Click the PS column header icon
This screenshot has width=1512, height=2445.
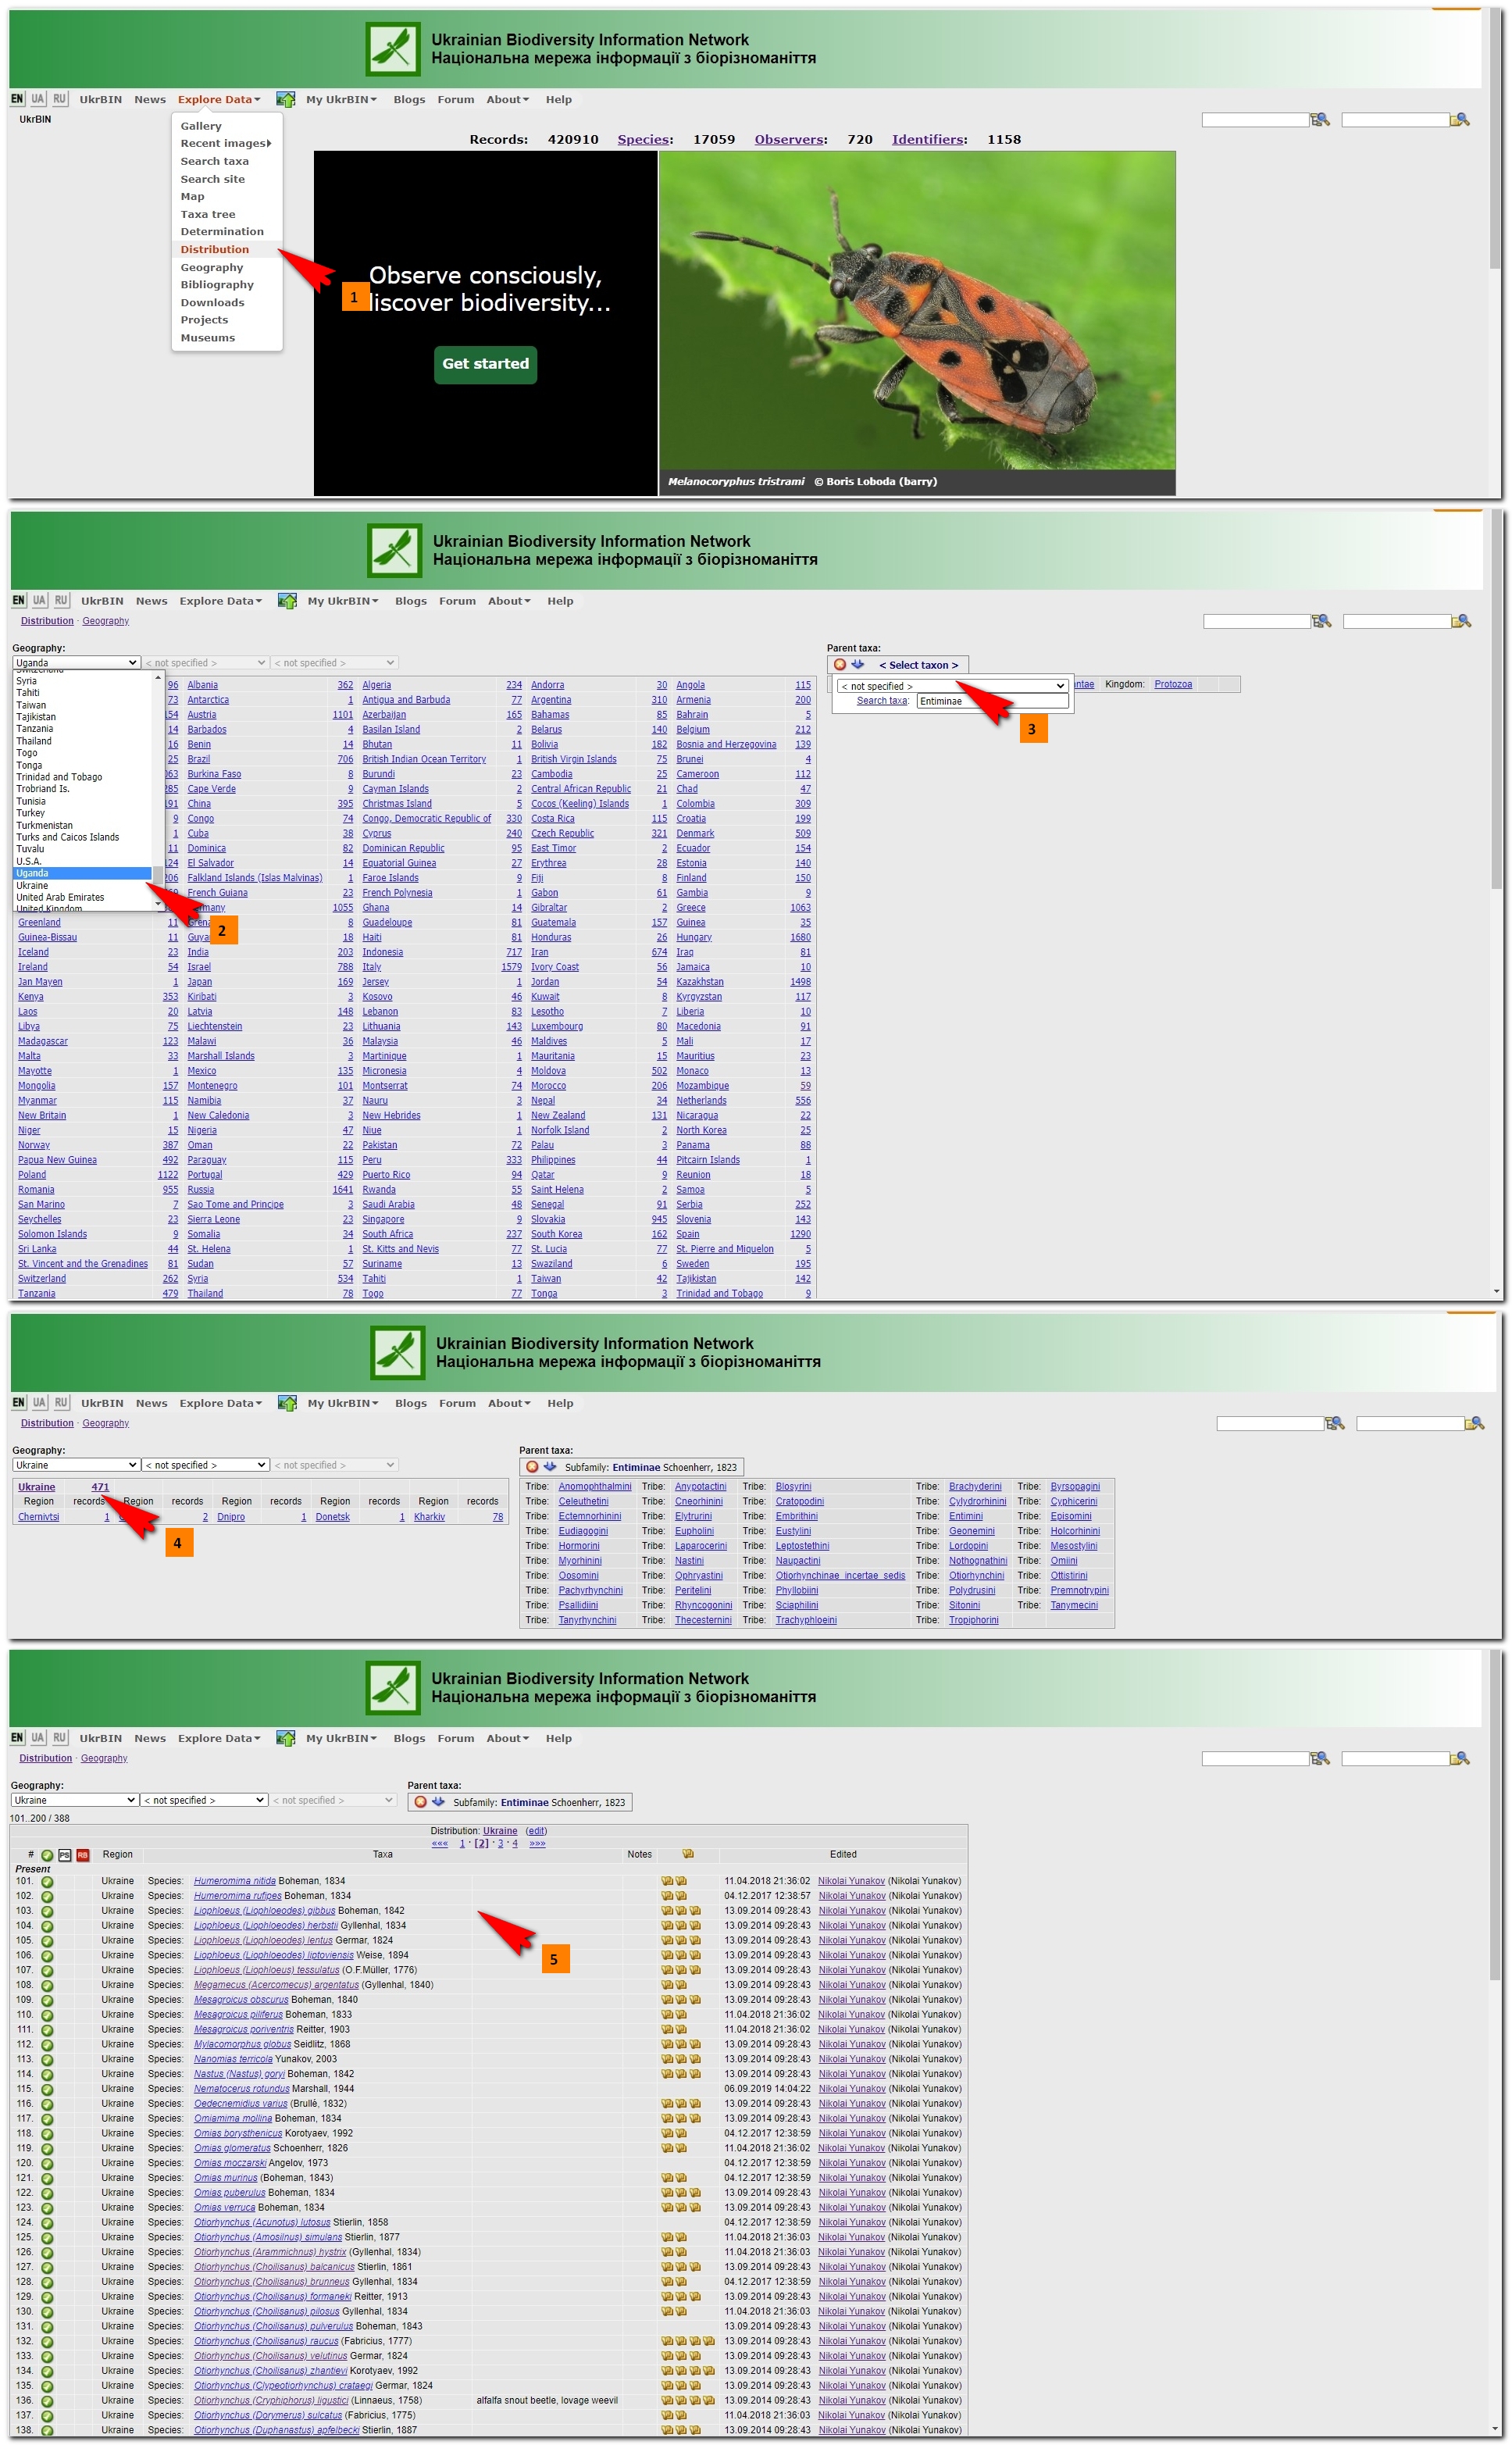[65, 1855]
